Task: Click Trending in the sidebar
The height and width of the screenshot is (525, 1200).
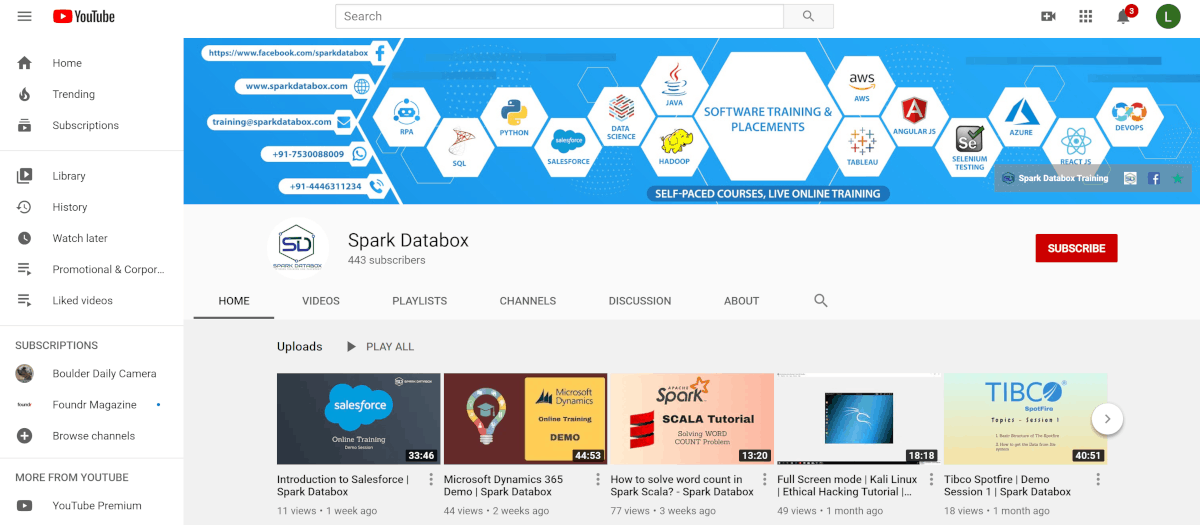Action: [74, 94]
